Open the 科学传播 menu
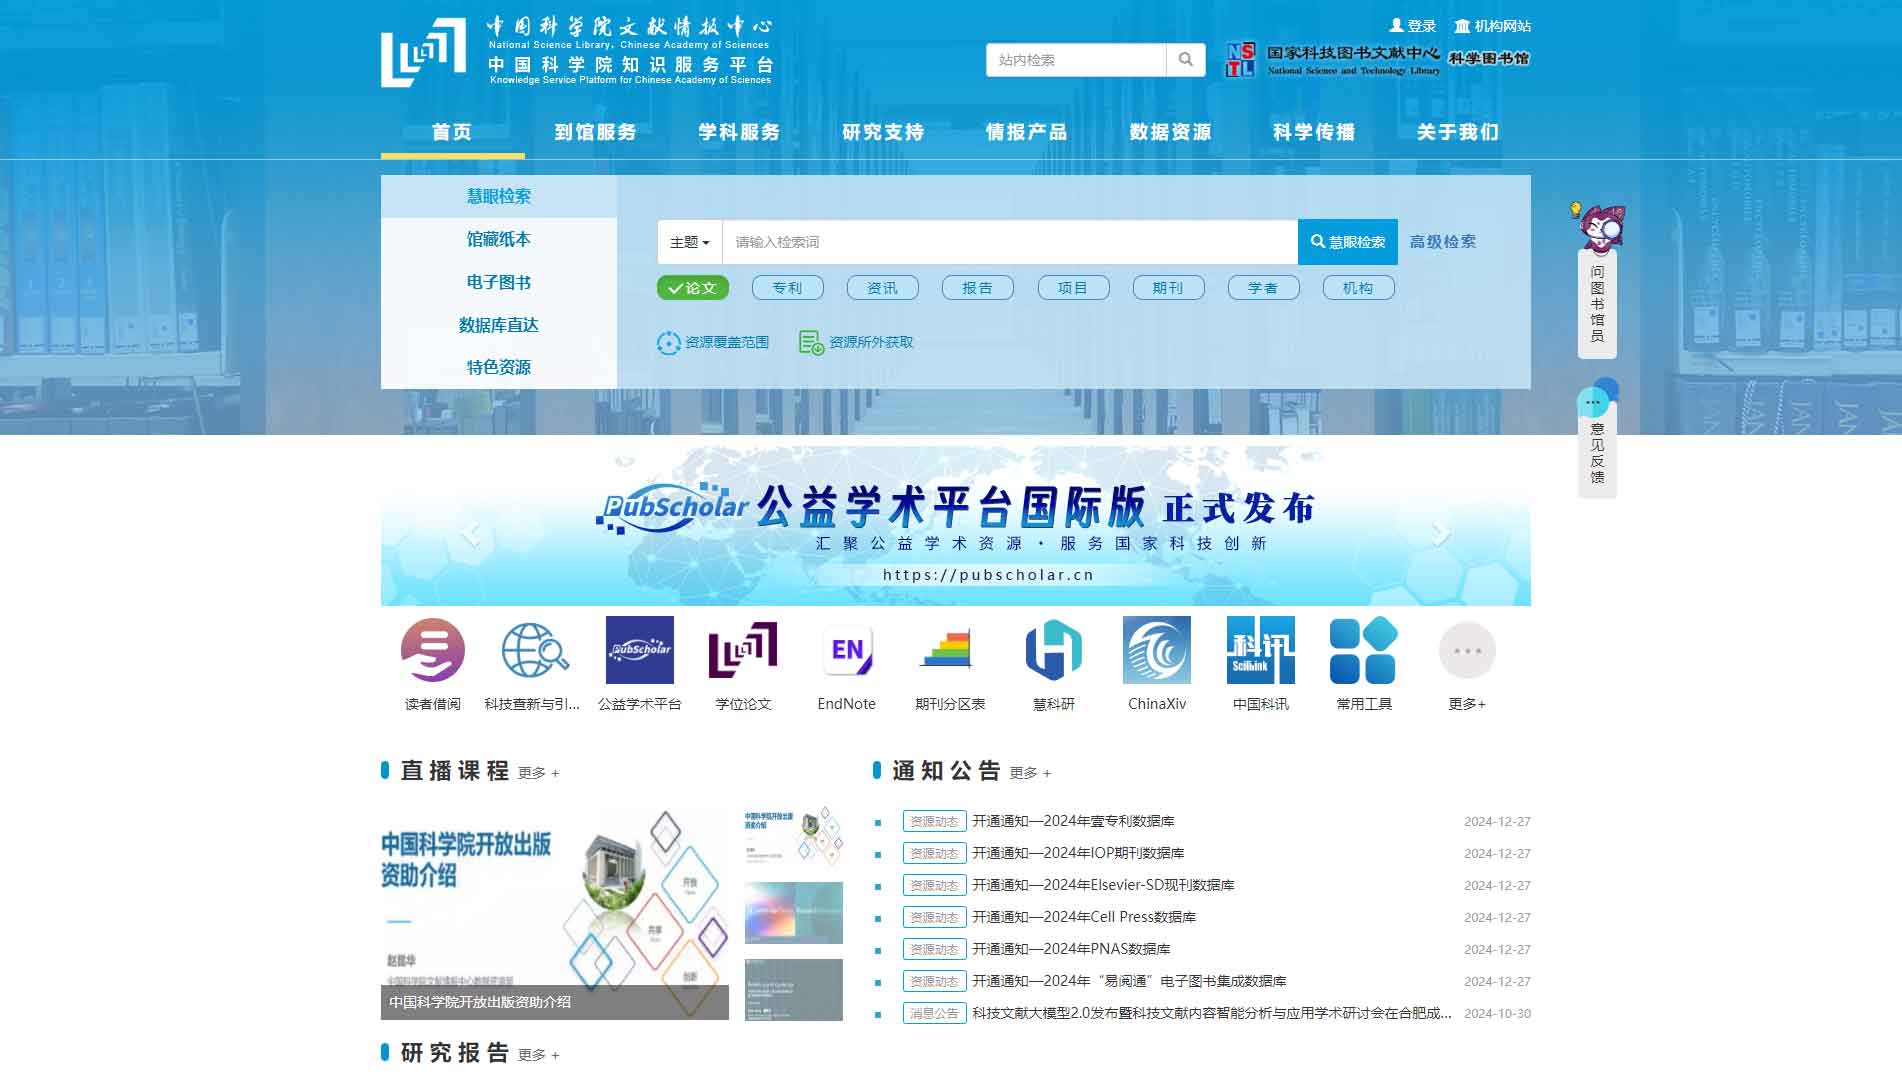This screenshot has height=1080, width=1902. (1314, 132)
